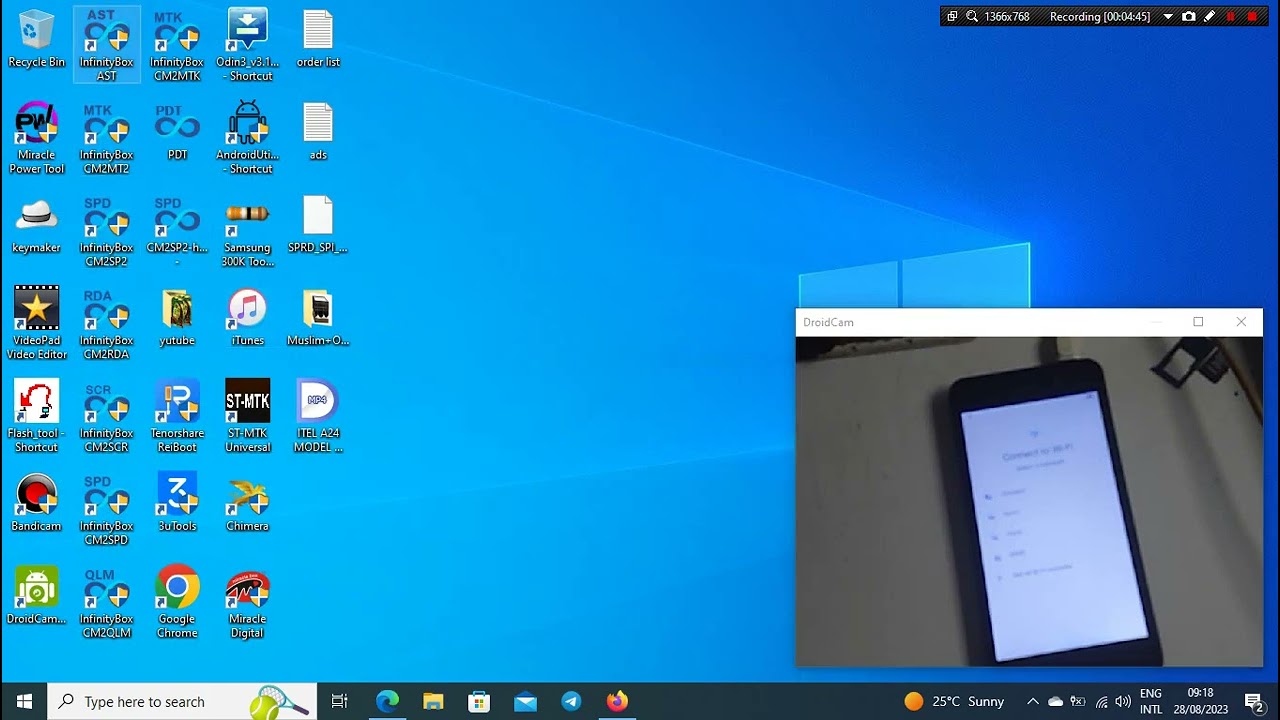Launch 3uTools desktop icon
Viewport: 1280px width, 720px height.
[177, 503]
